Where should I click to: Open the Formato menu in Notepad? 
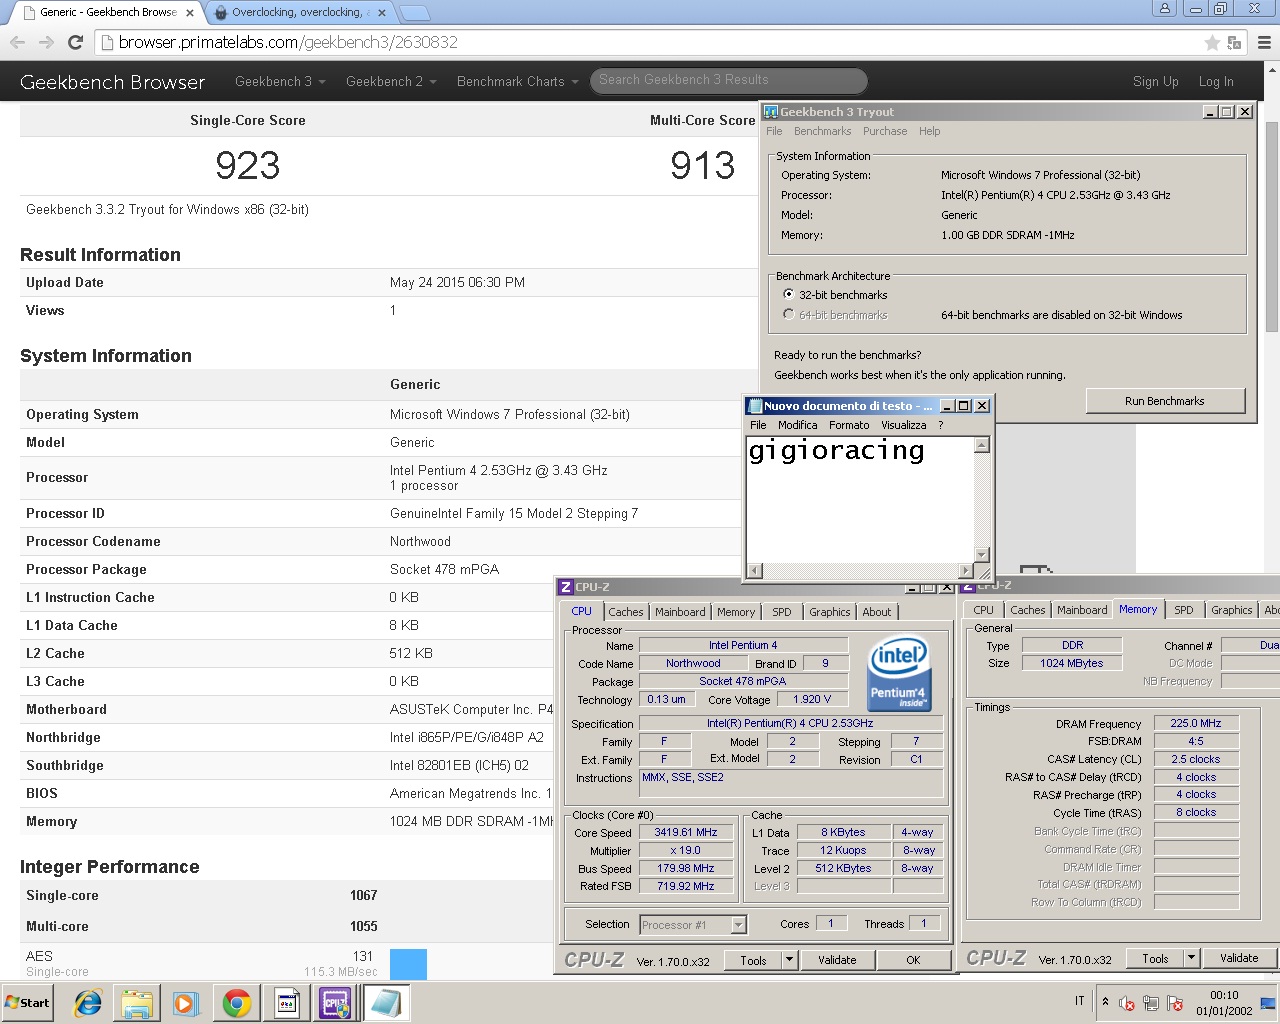[849, 425]
